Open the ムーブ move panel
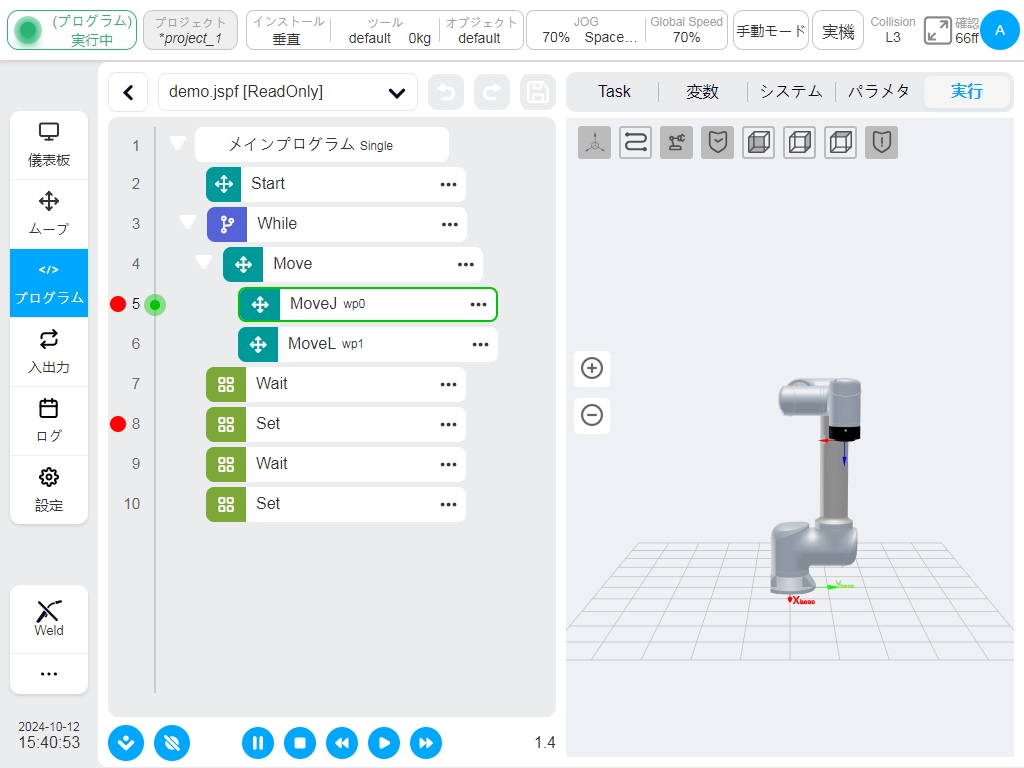Image resolution: width=1024 pixels, height=768 pixels. coord(49,214)
